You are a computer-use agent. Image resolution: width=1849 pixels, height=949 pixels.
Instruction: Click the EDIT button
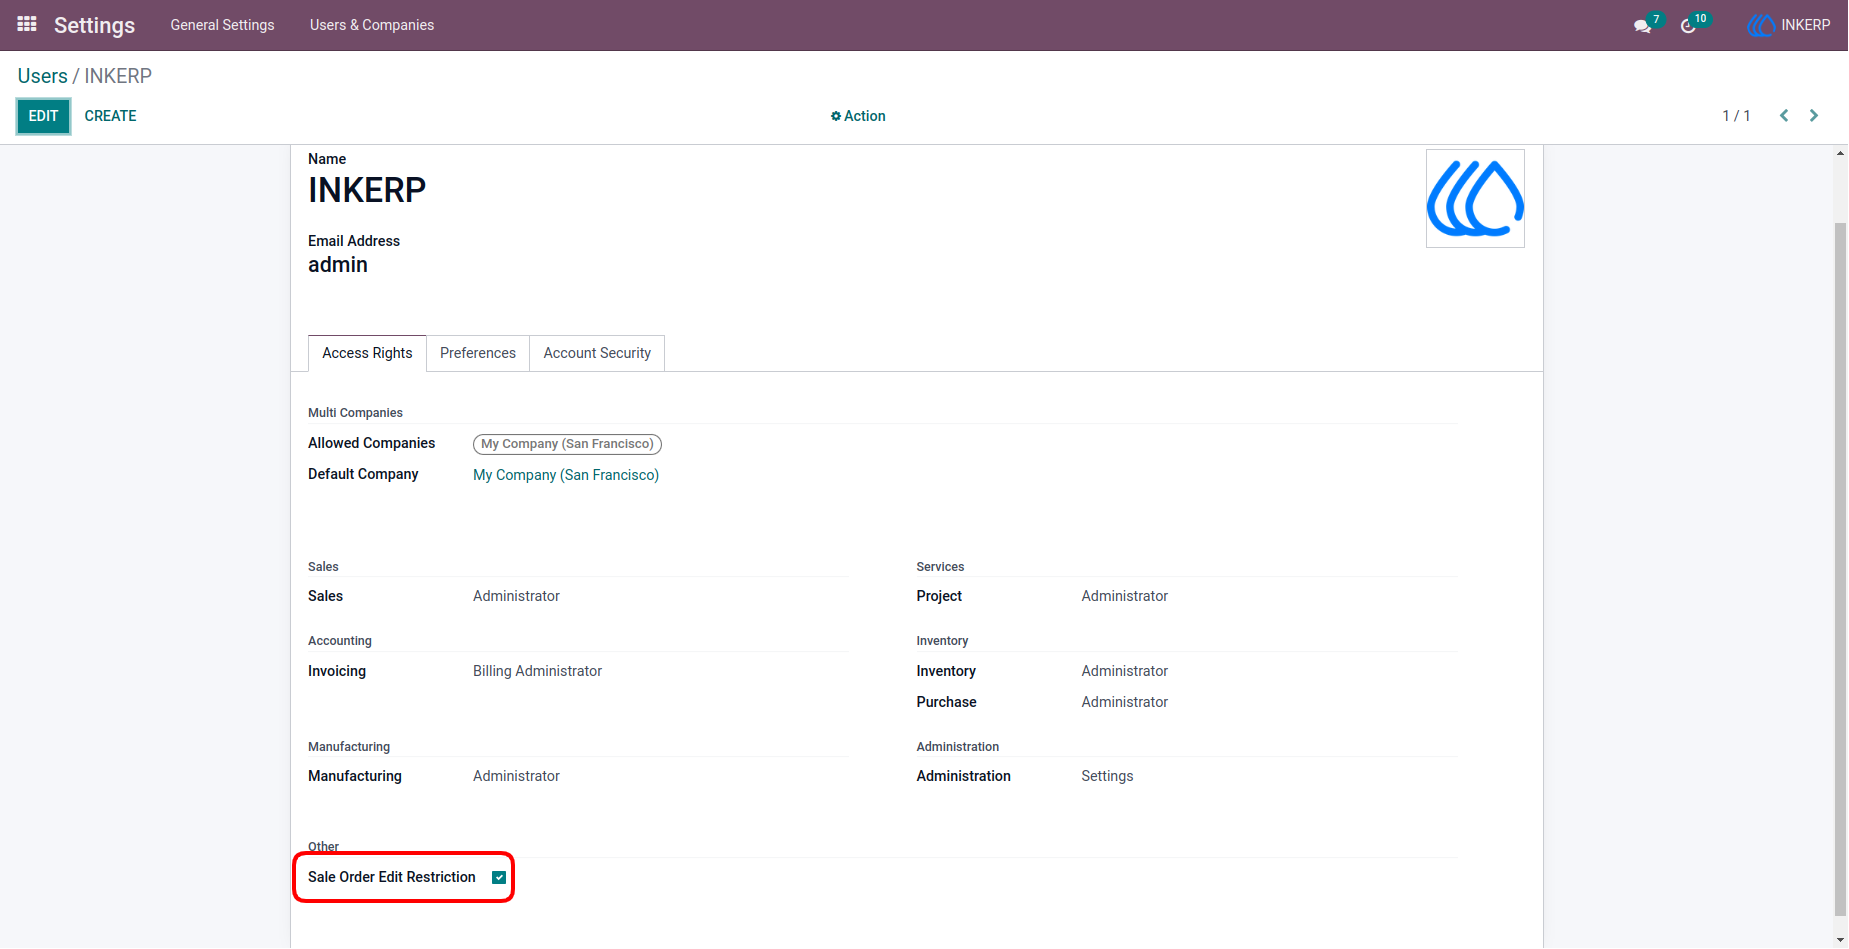coord(43,116)
